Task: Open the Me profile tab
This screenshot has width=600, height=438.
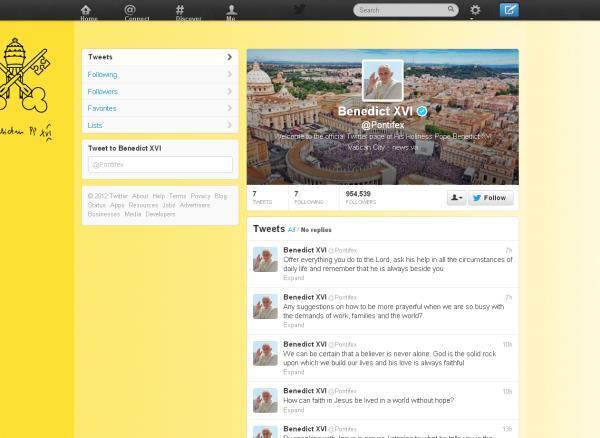Action: [231, 12]
